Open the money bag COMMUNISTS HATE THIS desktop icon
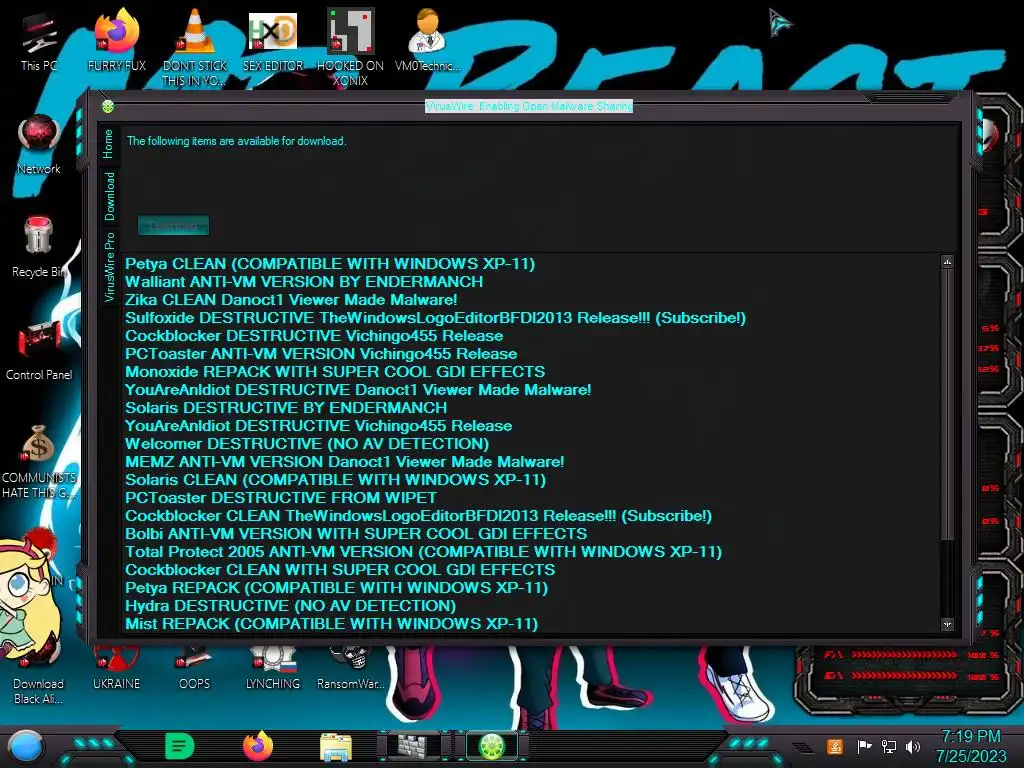 (x=39, y=461)
